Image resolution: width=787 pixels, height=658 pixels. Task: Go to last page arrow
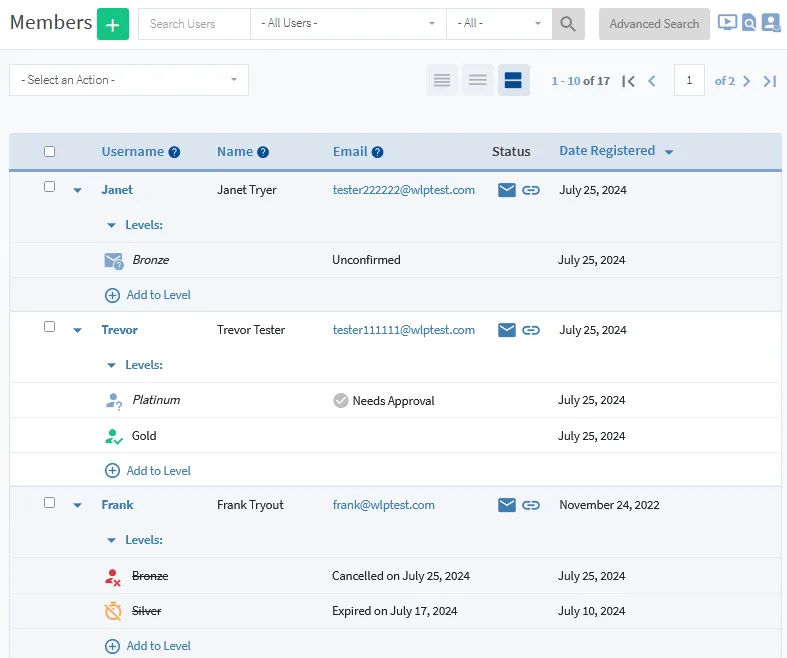coord(770,81)
